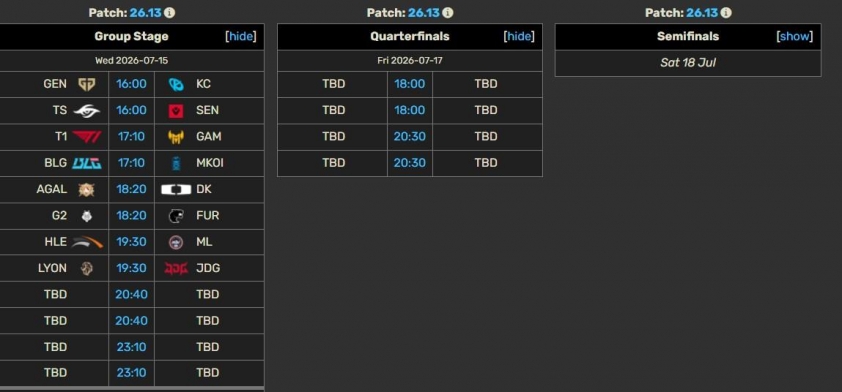Open info icon next to Group Stage patch

tap(169, 13)
